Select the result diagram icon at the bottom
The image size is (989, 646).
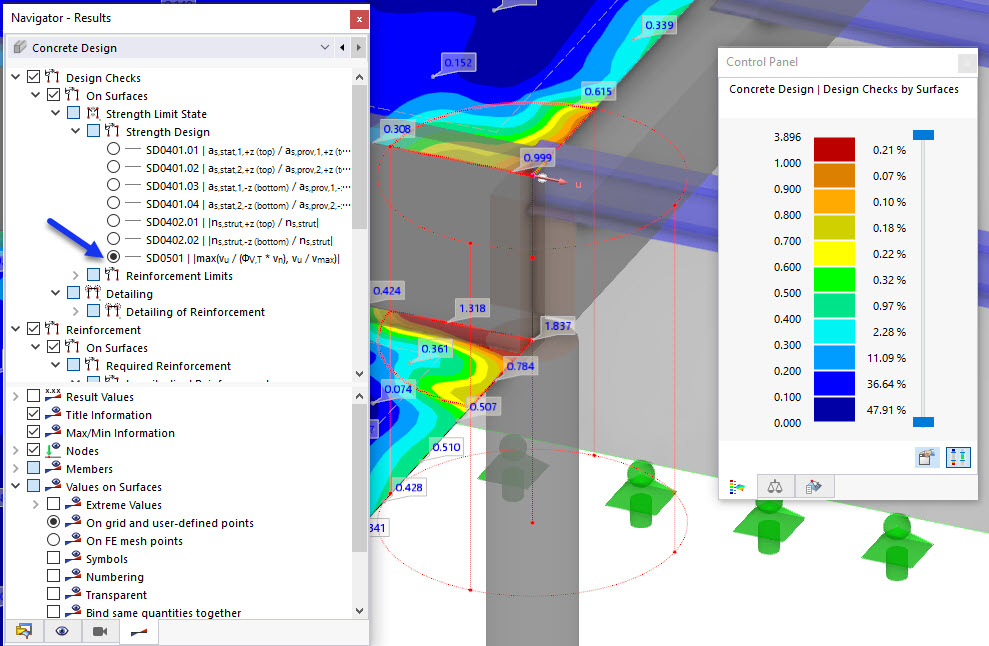coord(138,631)
